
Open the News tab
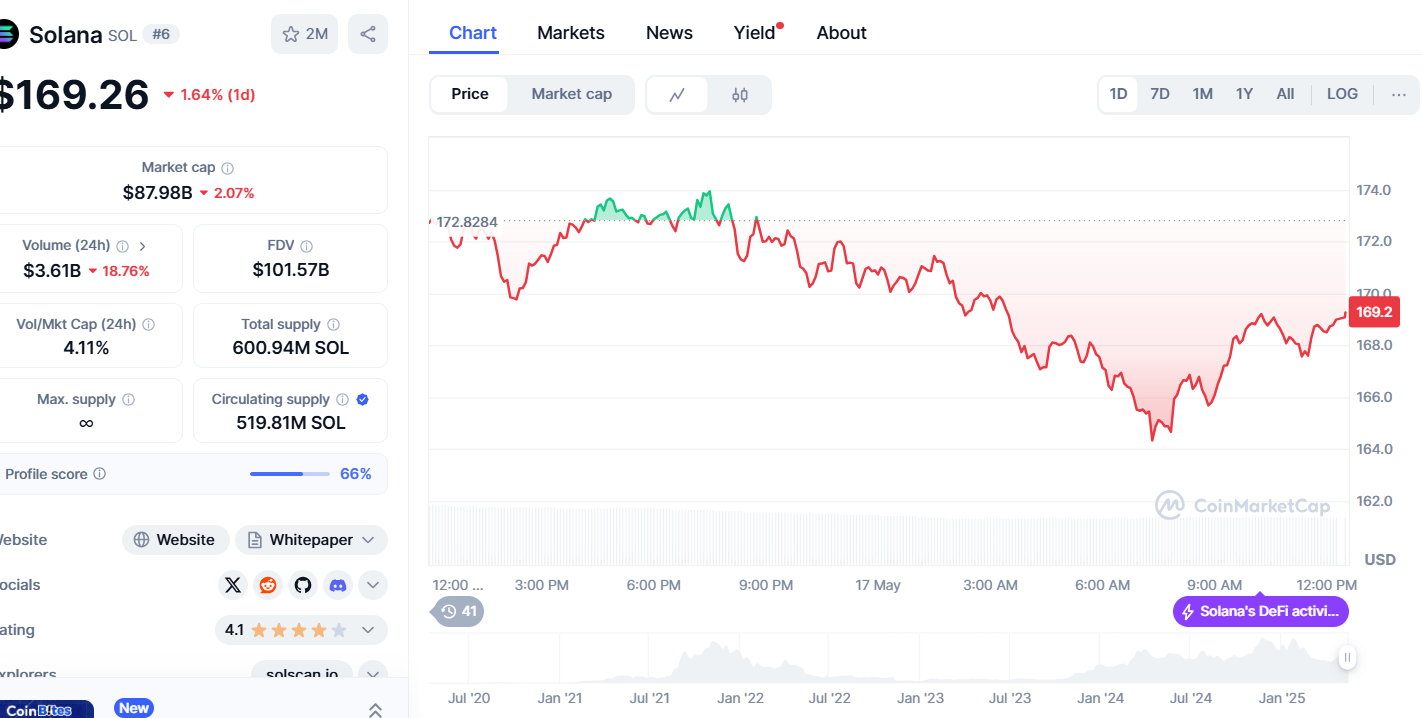point(669,33)
